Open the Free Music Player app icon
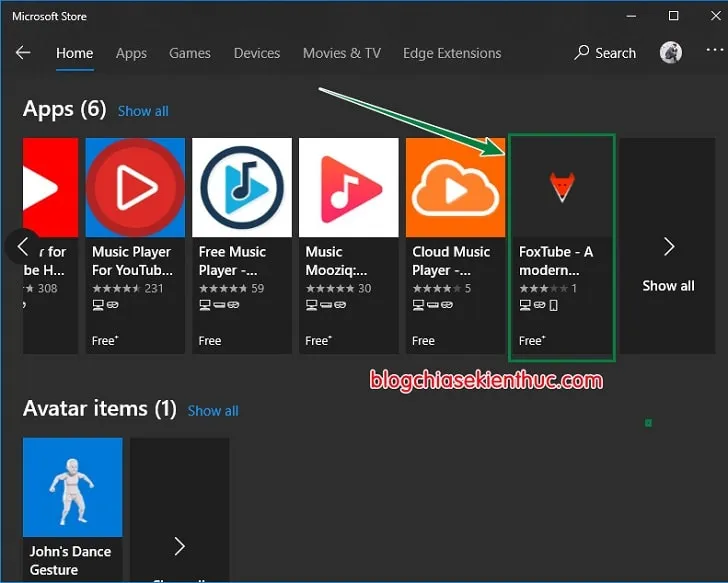Image resolution: width=728 pixels, height=583 pixels. 242,188
